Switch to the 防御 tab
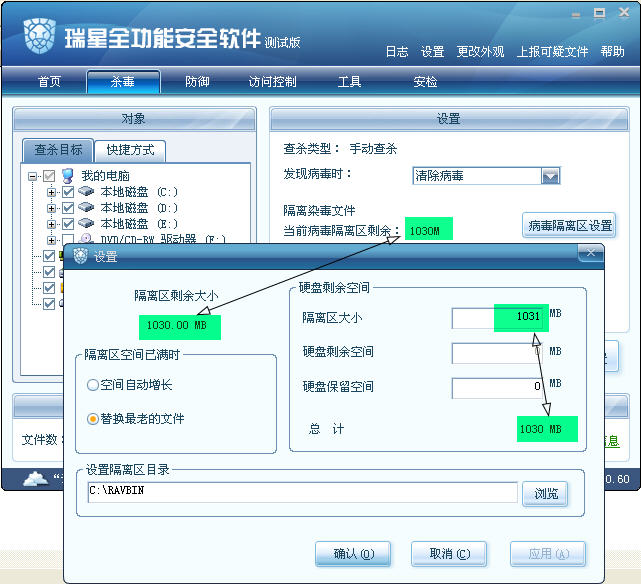This screenshot has width=641, height=584. coord(197,82)
